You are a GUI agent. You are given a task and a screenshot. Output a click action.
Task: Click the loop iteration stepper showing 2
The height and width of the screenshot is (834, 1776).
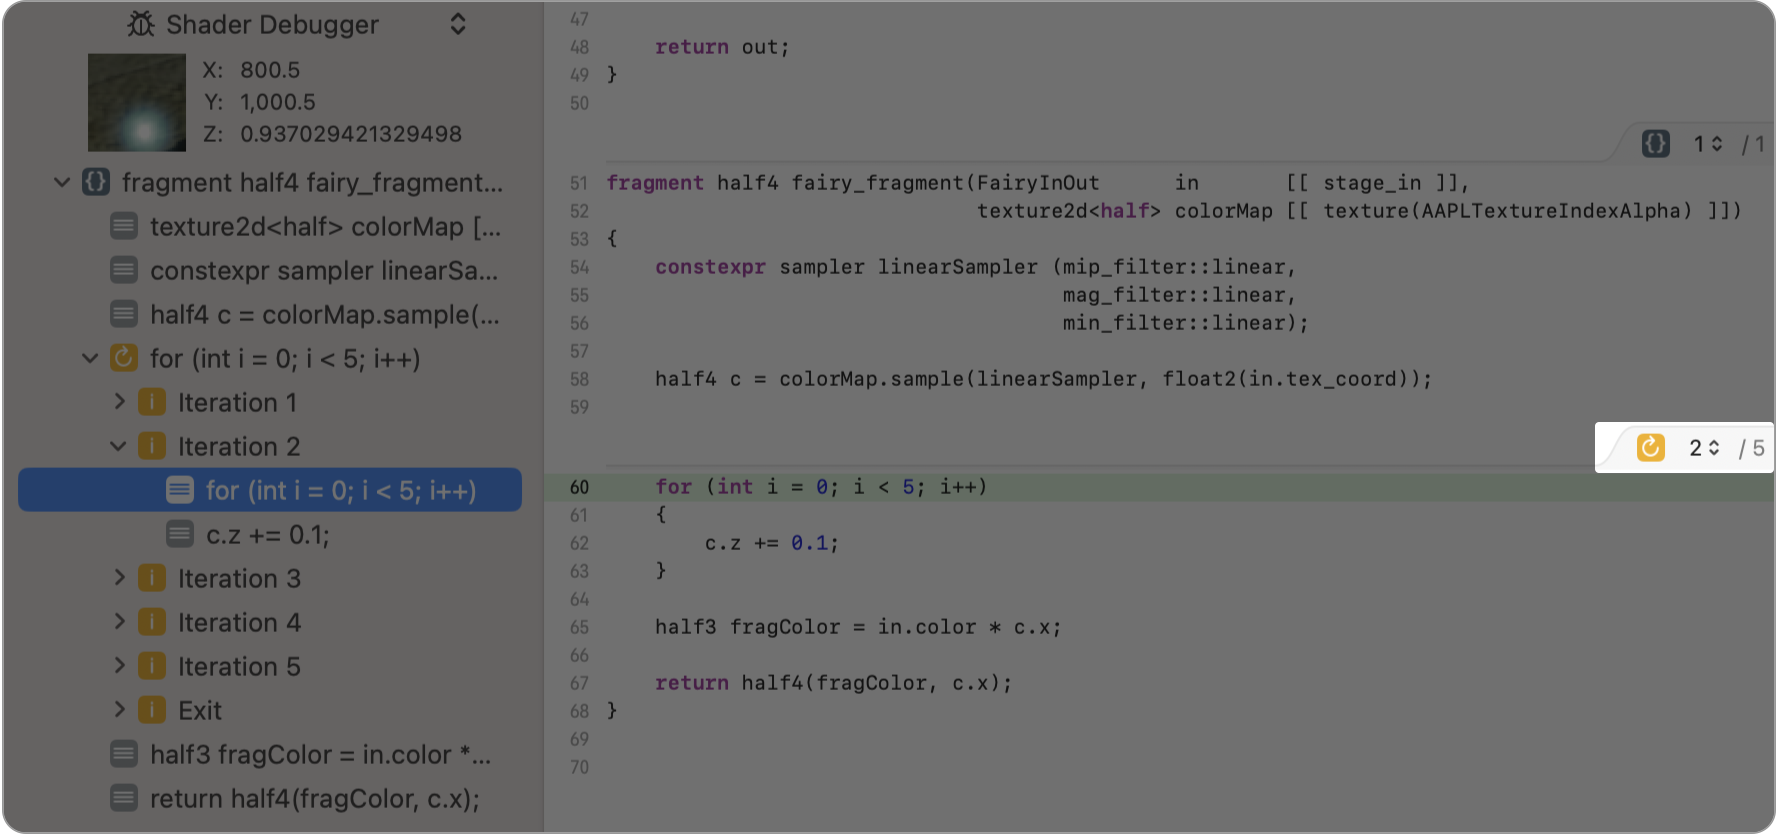pyautogui.click(x=1704, y=447)
